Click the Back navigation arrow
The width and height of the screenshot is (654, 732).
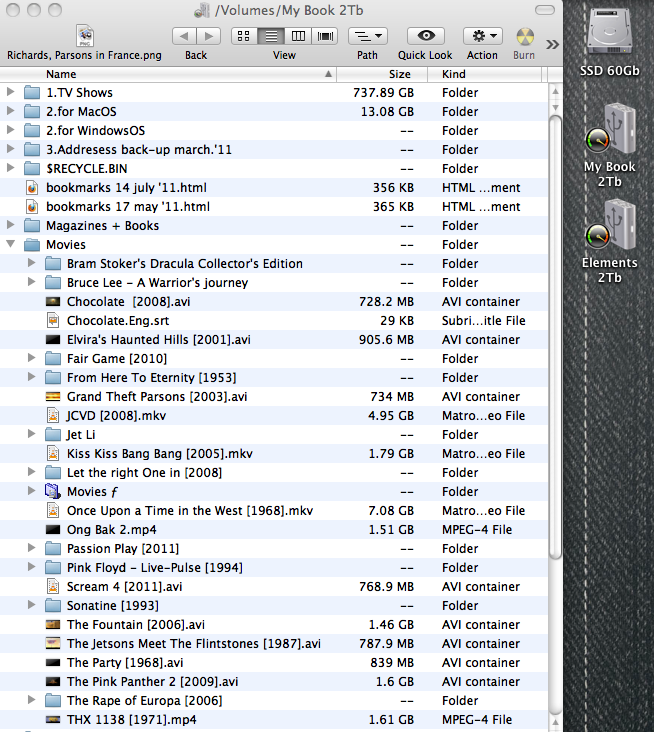coord(184,36)
